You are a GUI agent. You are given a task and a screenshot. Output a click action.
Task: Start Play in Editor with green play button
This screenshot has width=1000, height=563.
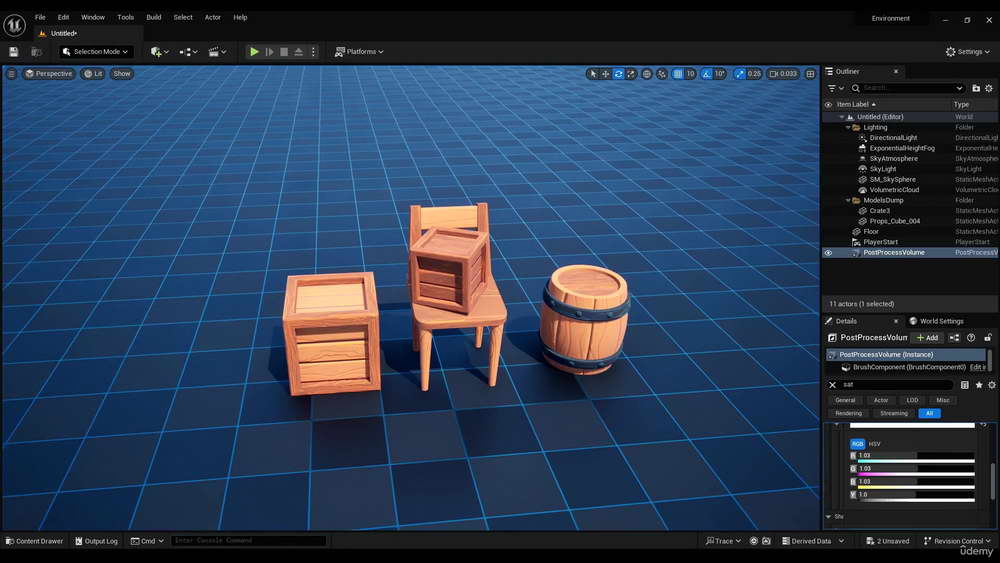[x=254, y=52]
